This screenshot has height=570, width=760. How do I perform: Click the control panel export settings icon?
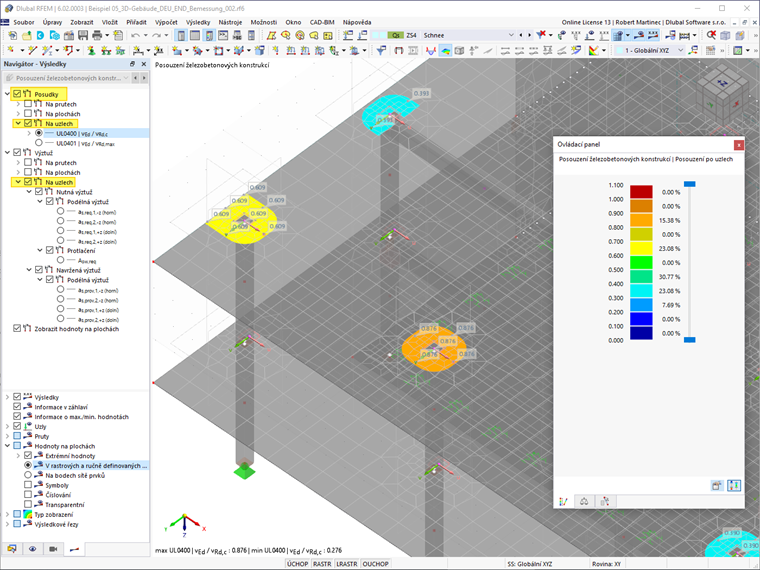pos(717,485)
